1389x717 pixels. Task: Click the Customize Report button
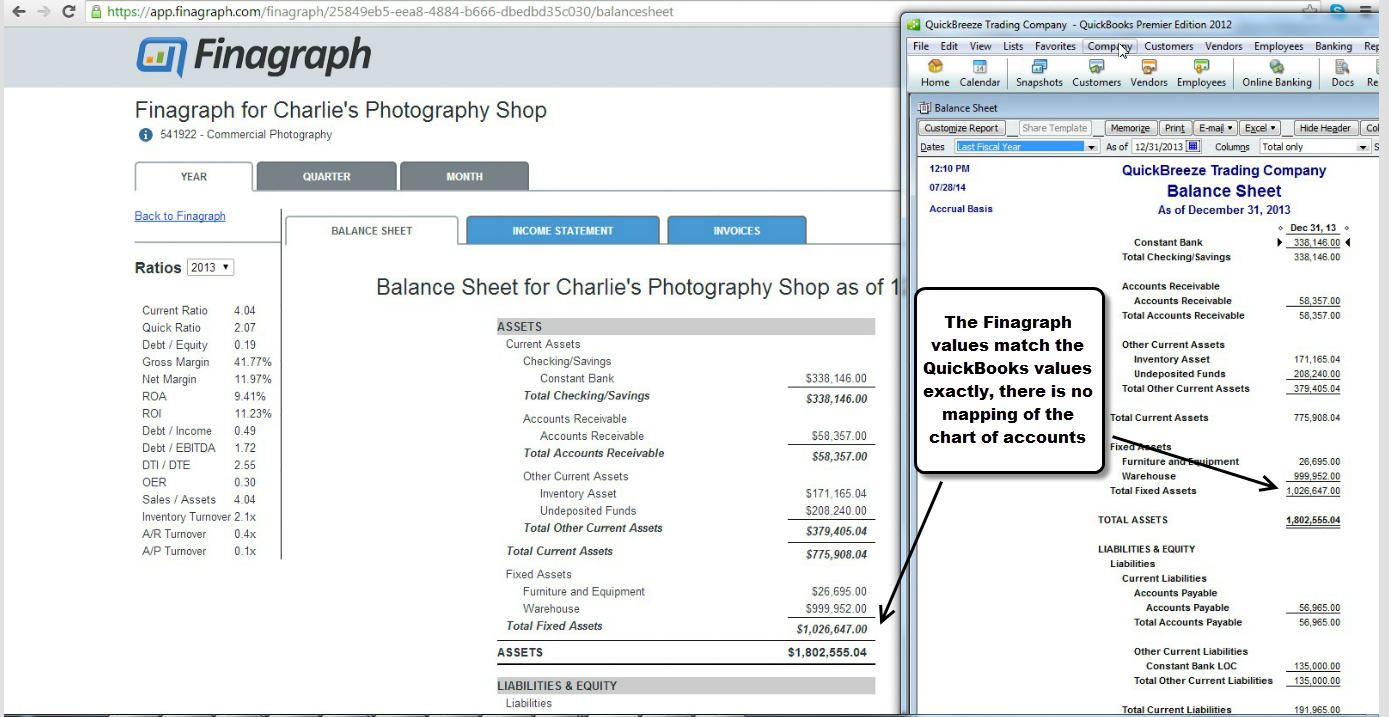click(x=961, y=128)
